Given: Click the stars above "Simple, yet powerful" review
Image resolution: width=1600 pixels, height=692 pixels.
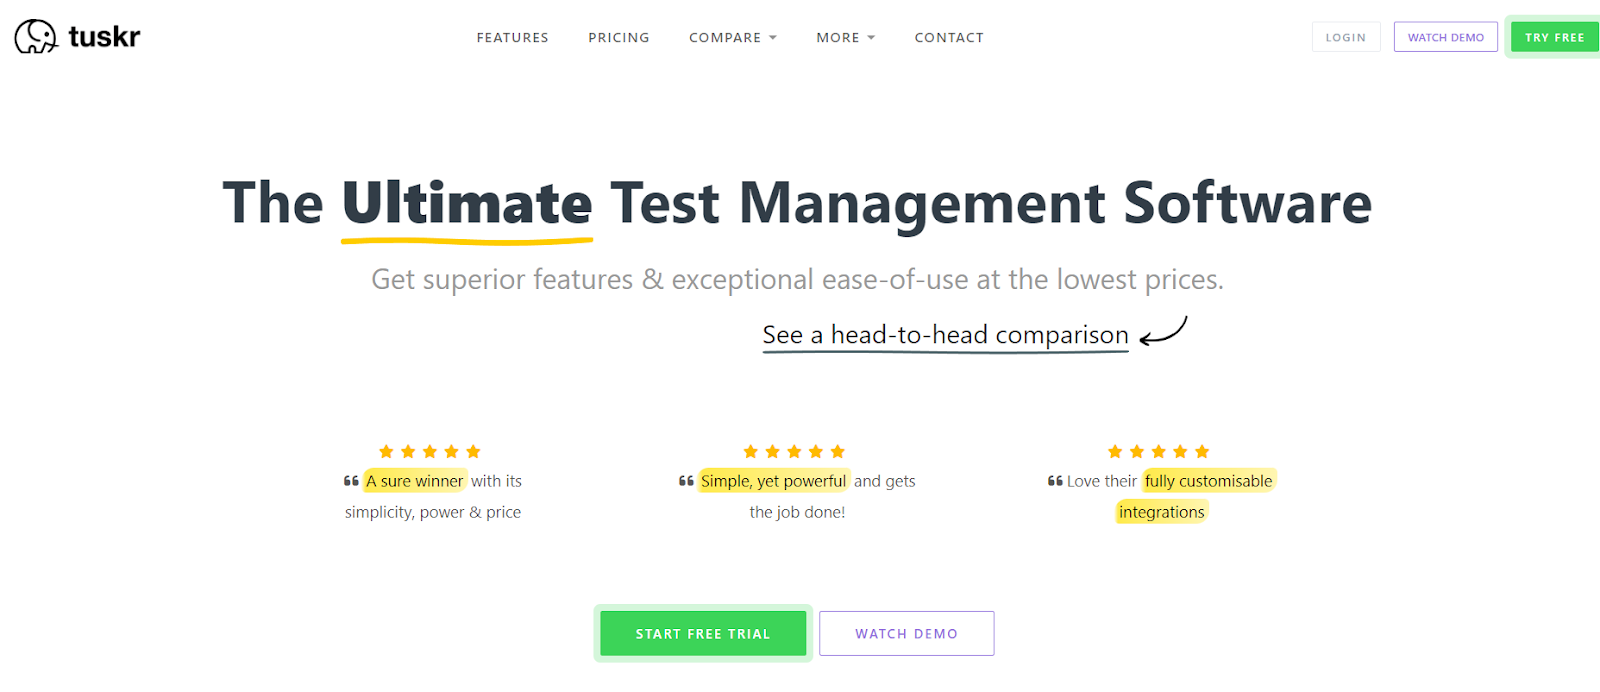Looking at the screenshot, I should pyautogui.click(x=794, y=452).
